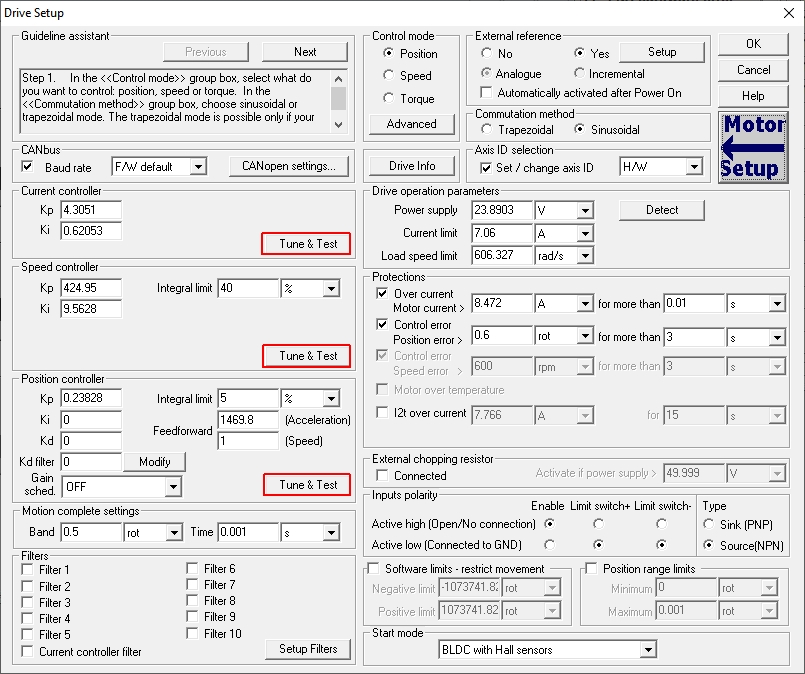This screenshot has width=805, height=674.
Task: Enable Filter 6 checkbox
Action: (x=192, y=568)
